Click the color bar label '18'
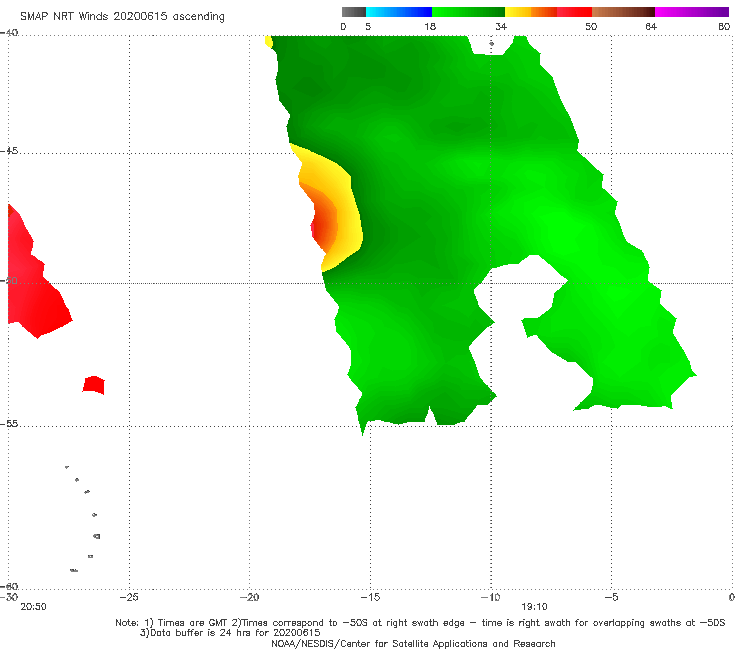 pos(430,26)
